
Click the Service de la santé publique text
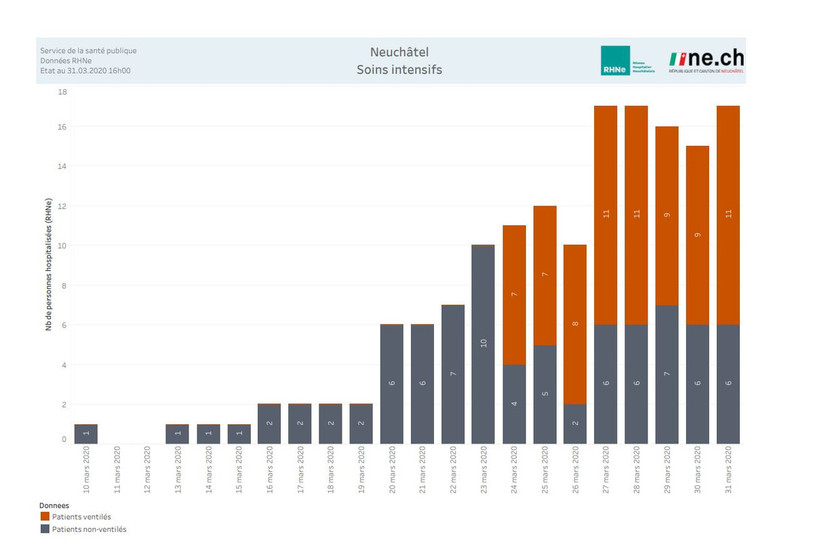(x=89, y=50)
